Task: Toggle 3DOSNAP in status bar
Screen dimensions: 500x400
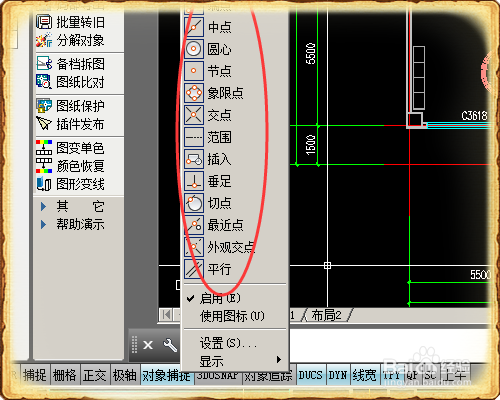Action: [218, 377]
